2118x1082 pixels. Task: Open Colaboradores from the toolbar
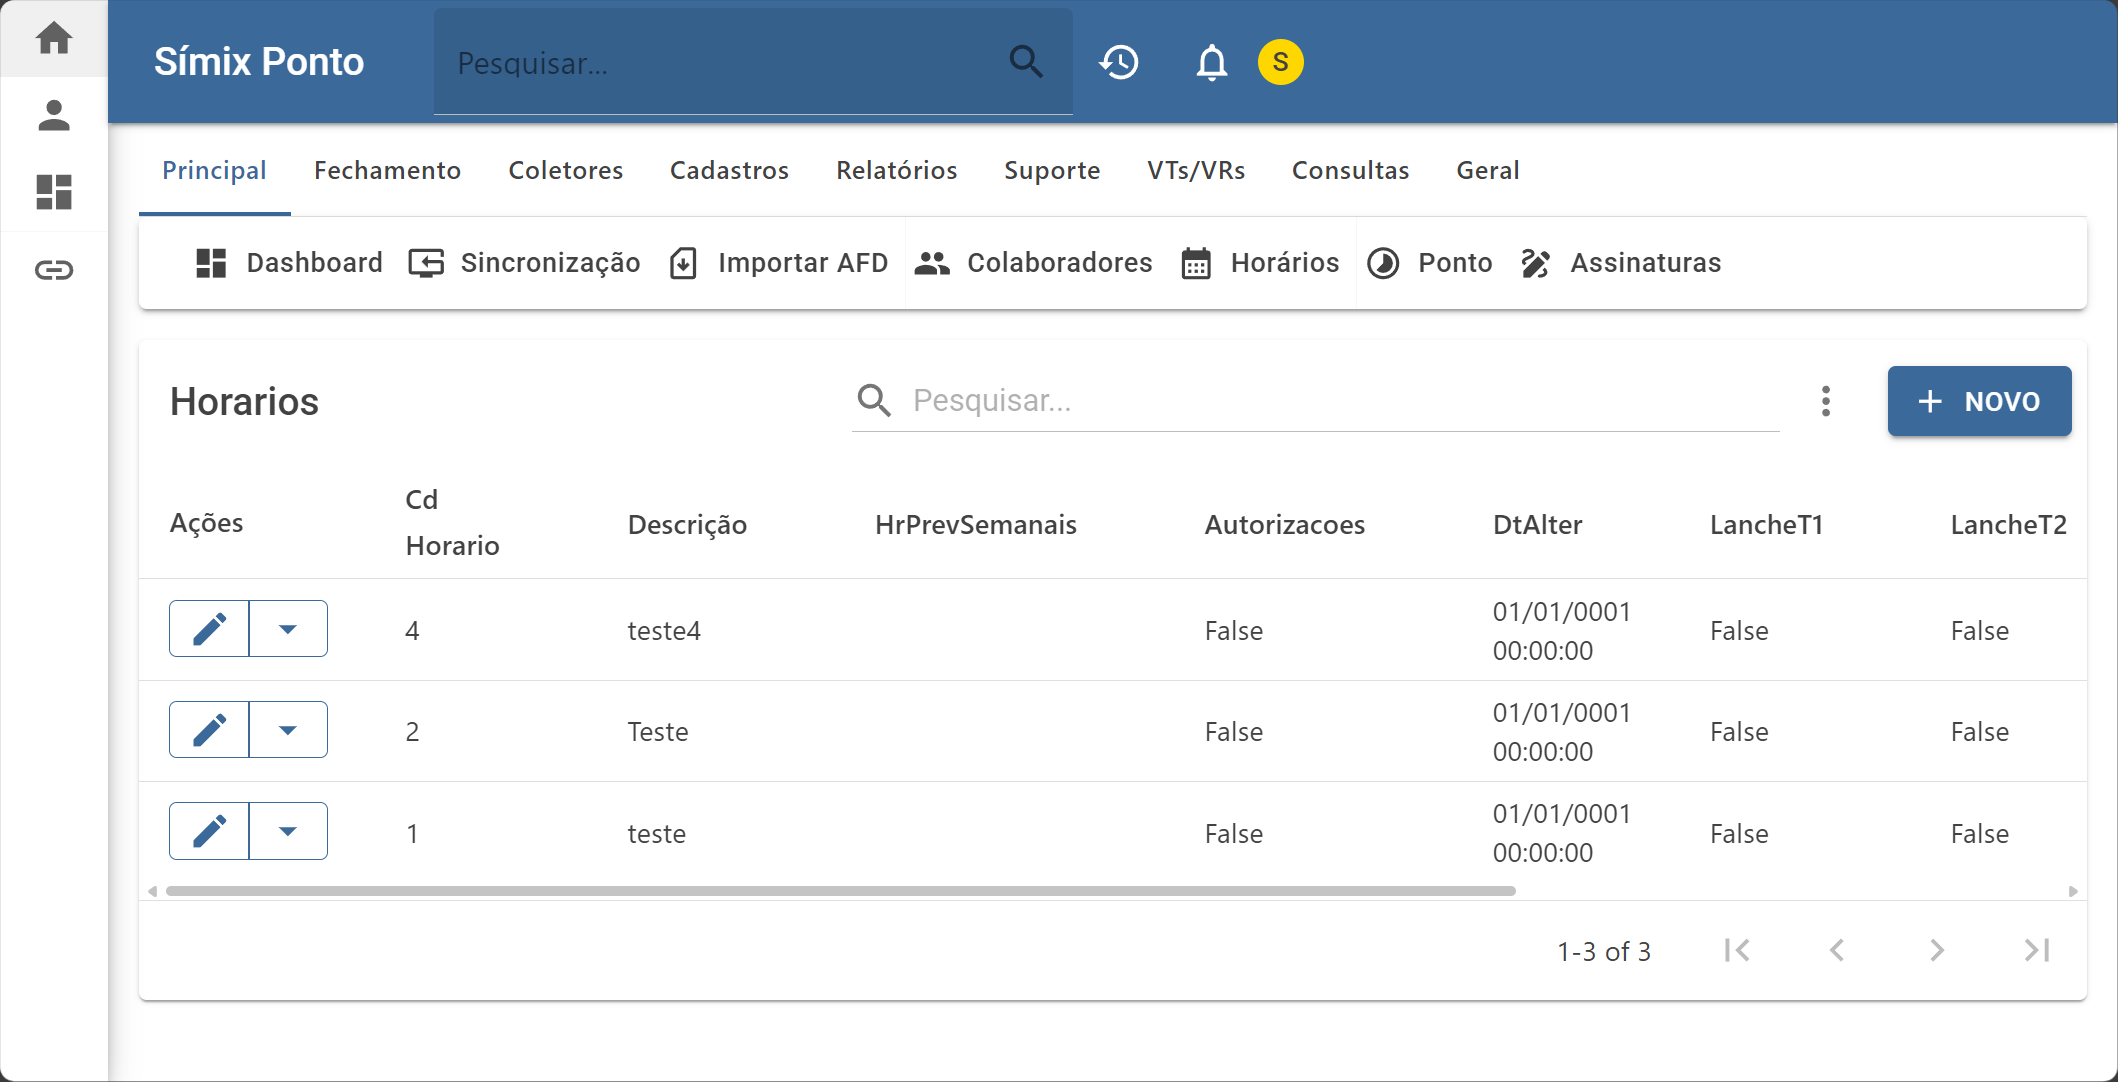tap(1035, 263)
